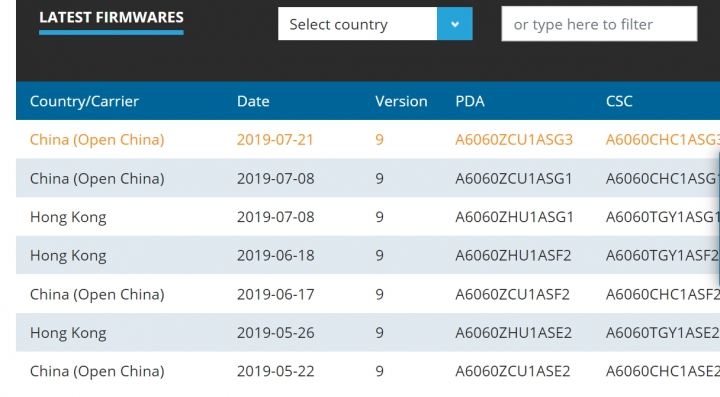This screenshot has width=720, height=397.
Task: Open China firmware dated 2019-05-22
Action: tap(368, 371)
